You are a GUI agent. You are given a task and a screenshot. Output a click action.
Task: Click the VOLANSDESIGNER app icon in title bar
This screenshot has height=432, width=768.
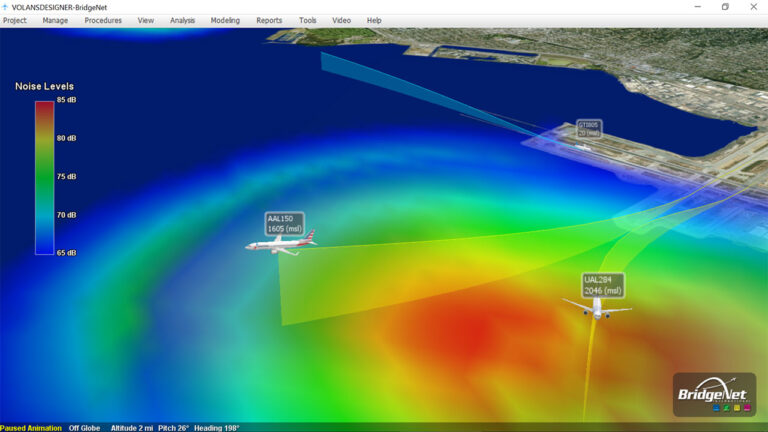pyautogui.click(x=5, y=6)
